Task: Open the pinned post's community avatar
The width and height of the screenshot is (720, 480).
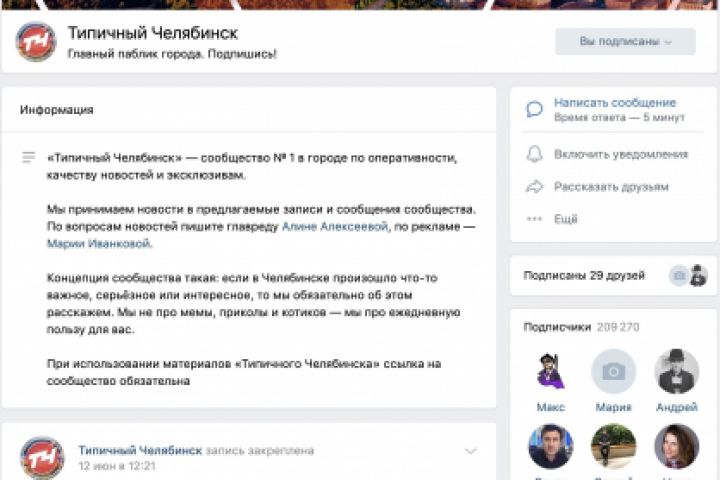Action: [x=42, y=457]
